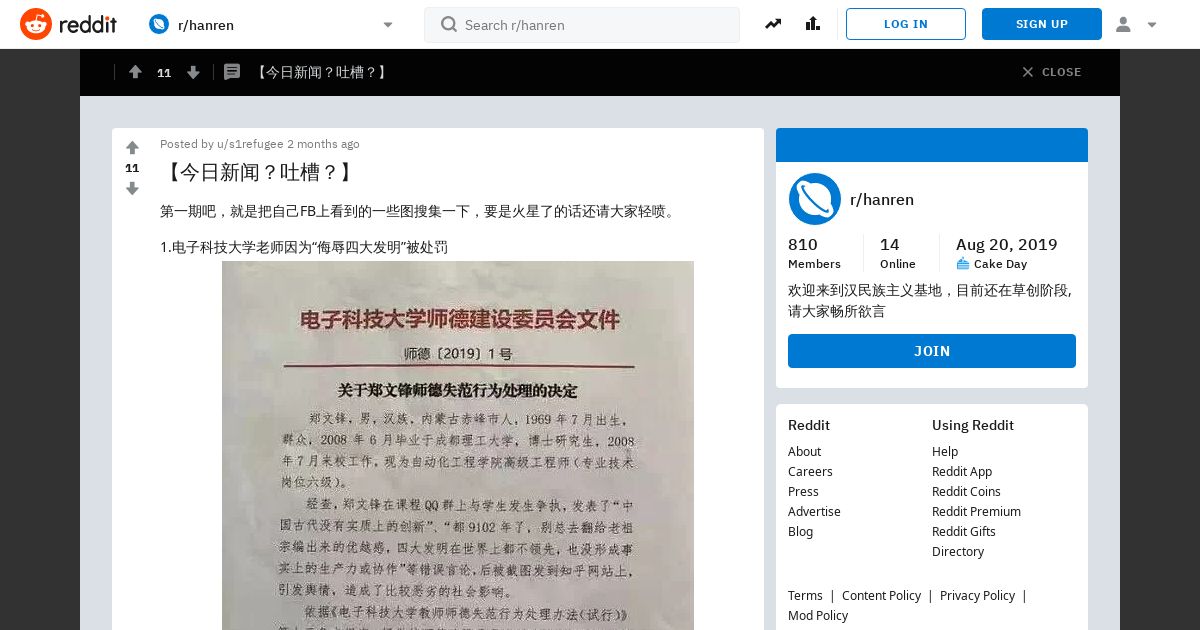This screenshot has width=1200, height=630.
Task: Open the Press footer link
Action: click(803, 491)
